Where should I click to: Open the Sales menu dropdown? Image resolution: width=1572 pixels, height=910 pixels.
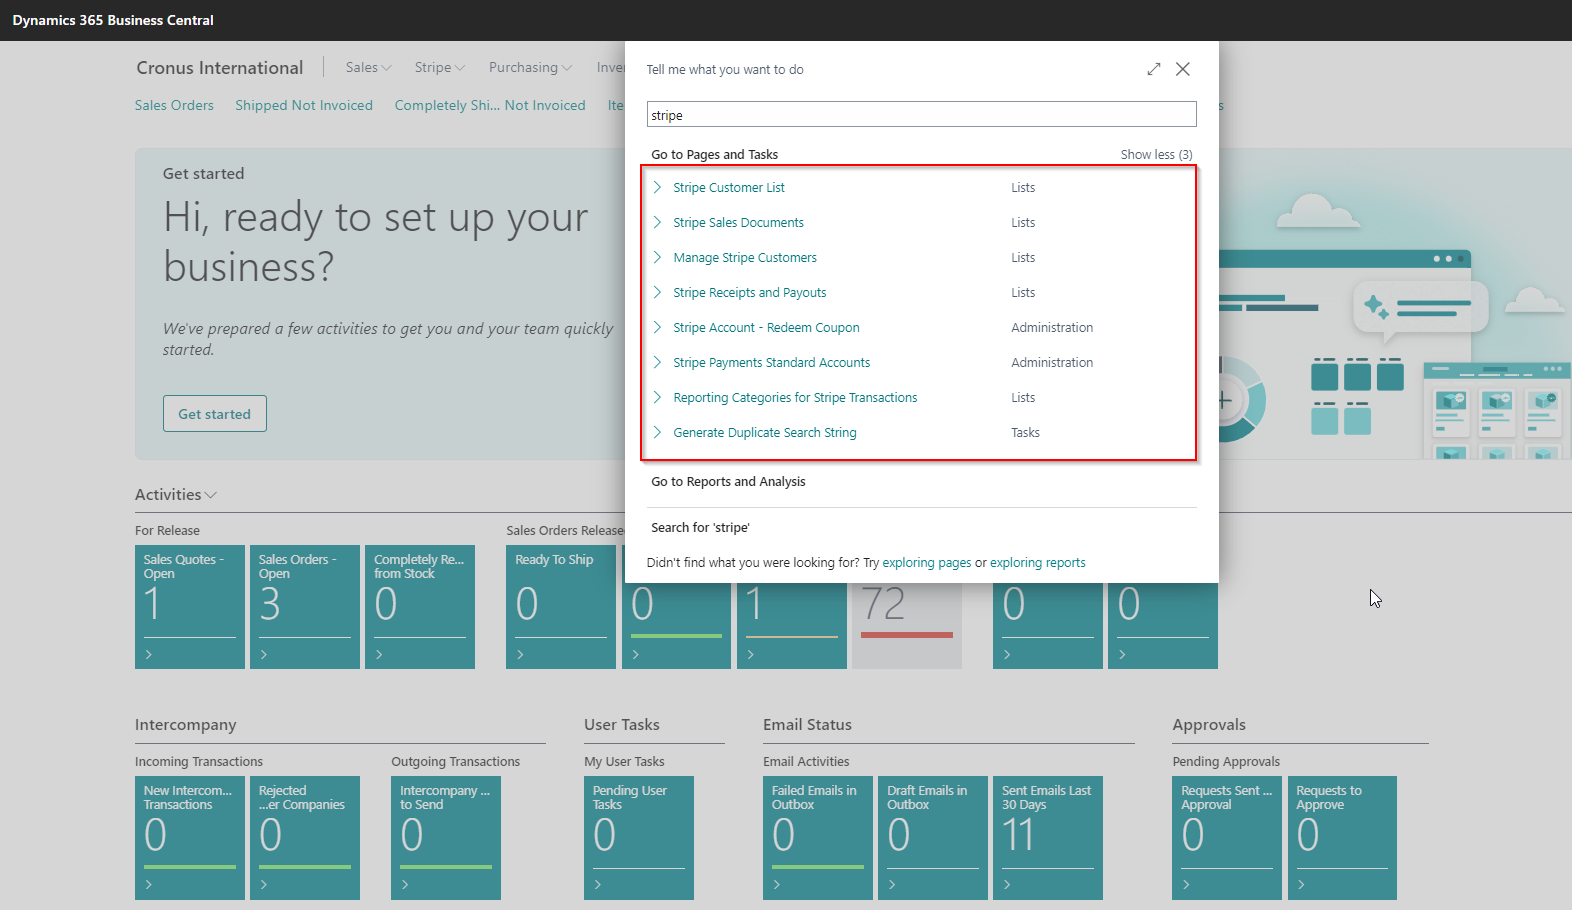[368, 67]
